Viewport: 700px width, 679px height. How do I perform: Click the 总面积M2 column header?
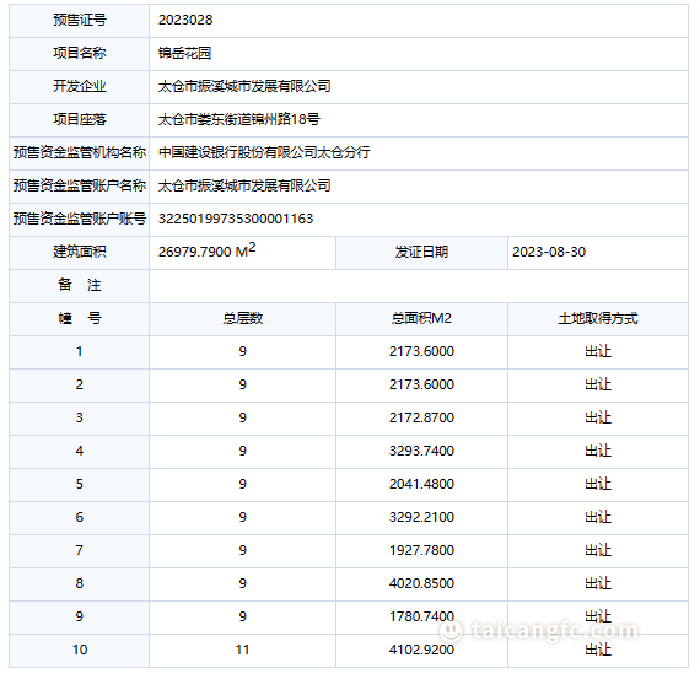[x=421, y=318]
